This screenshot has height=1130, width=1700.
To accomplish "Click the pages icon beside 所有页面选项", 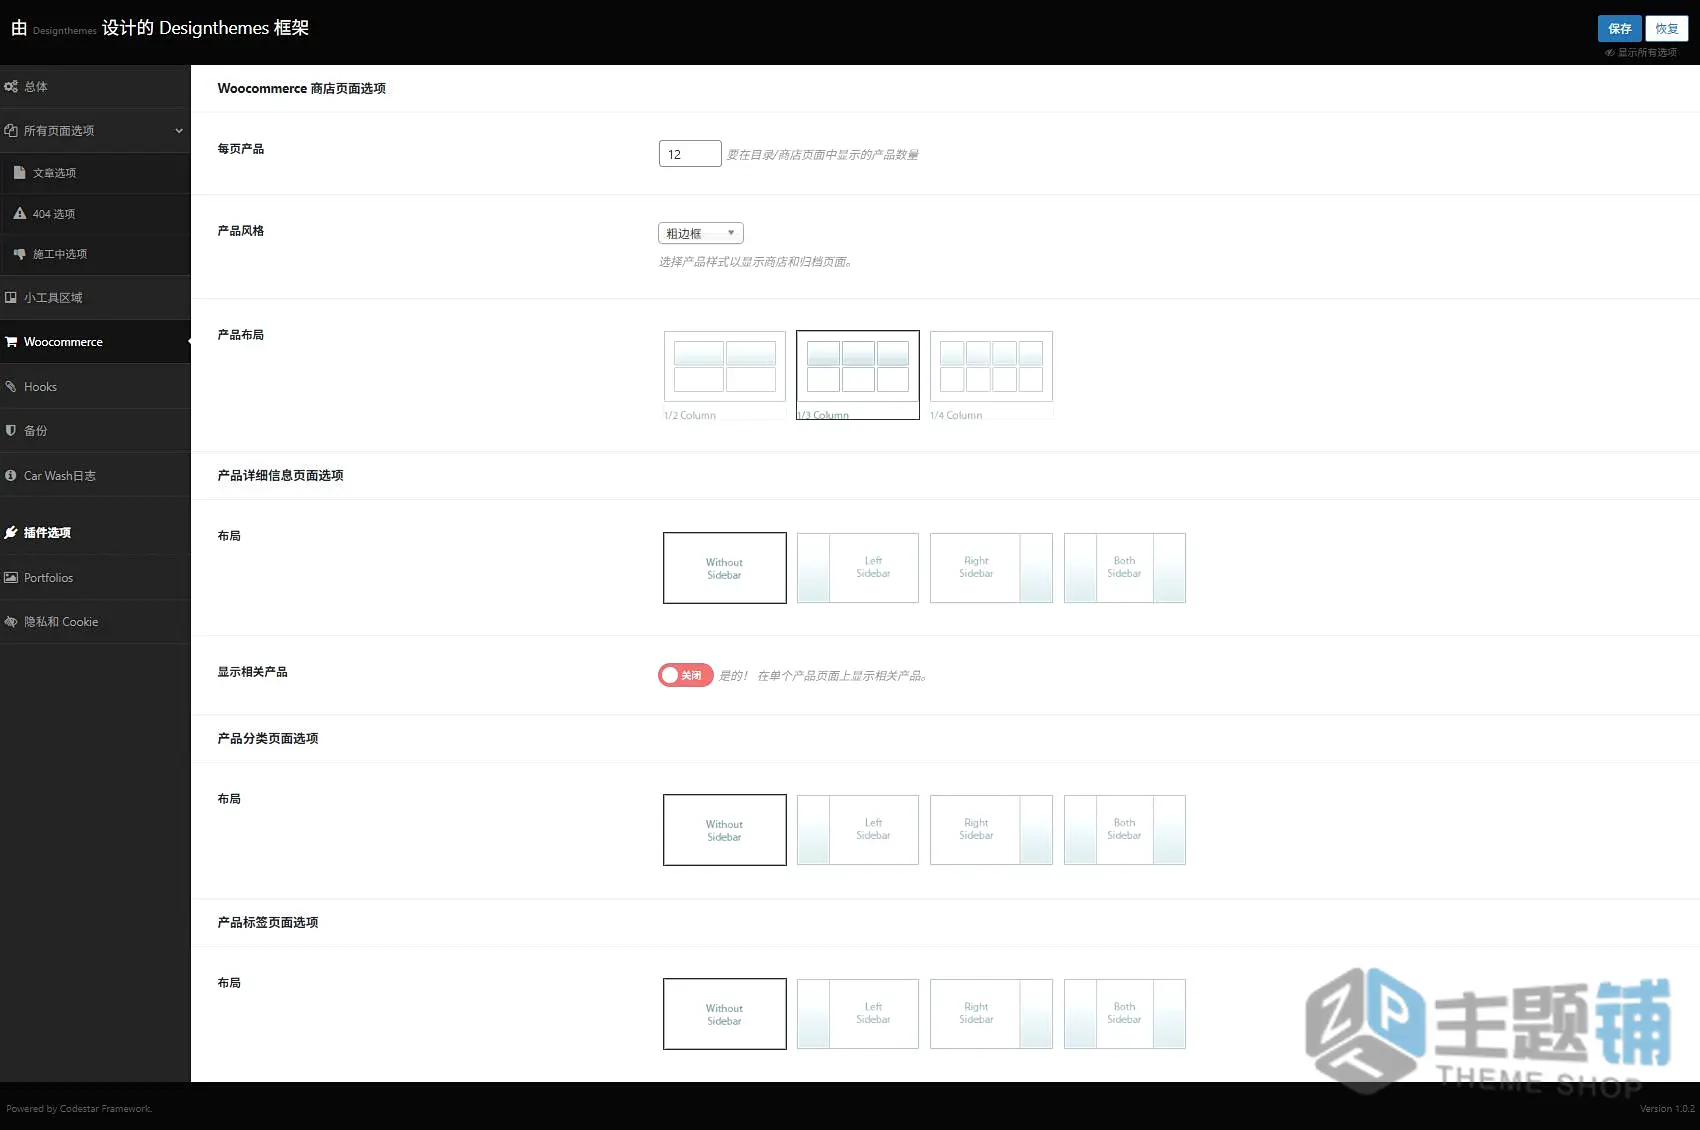I will click(x=11, y=131).
